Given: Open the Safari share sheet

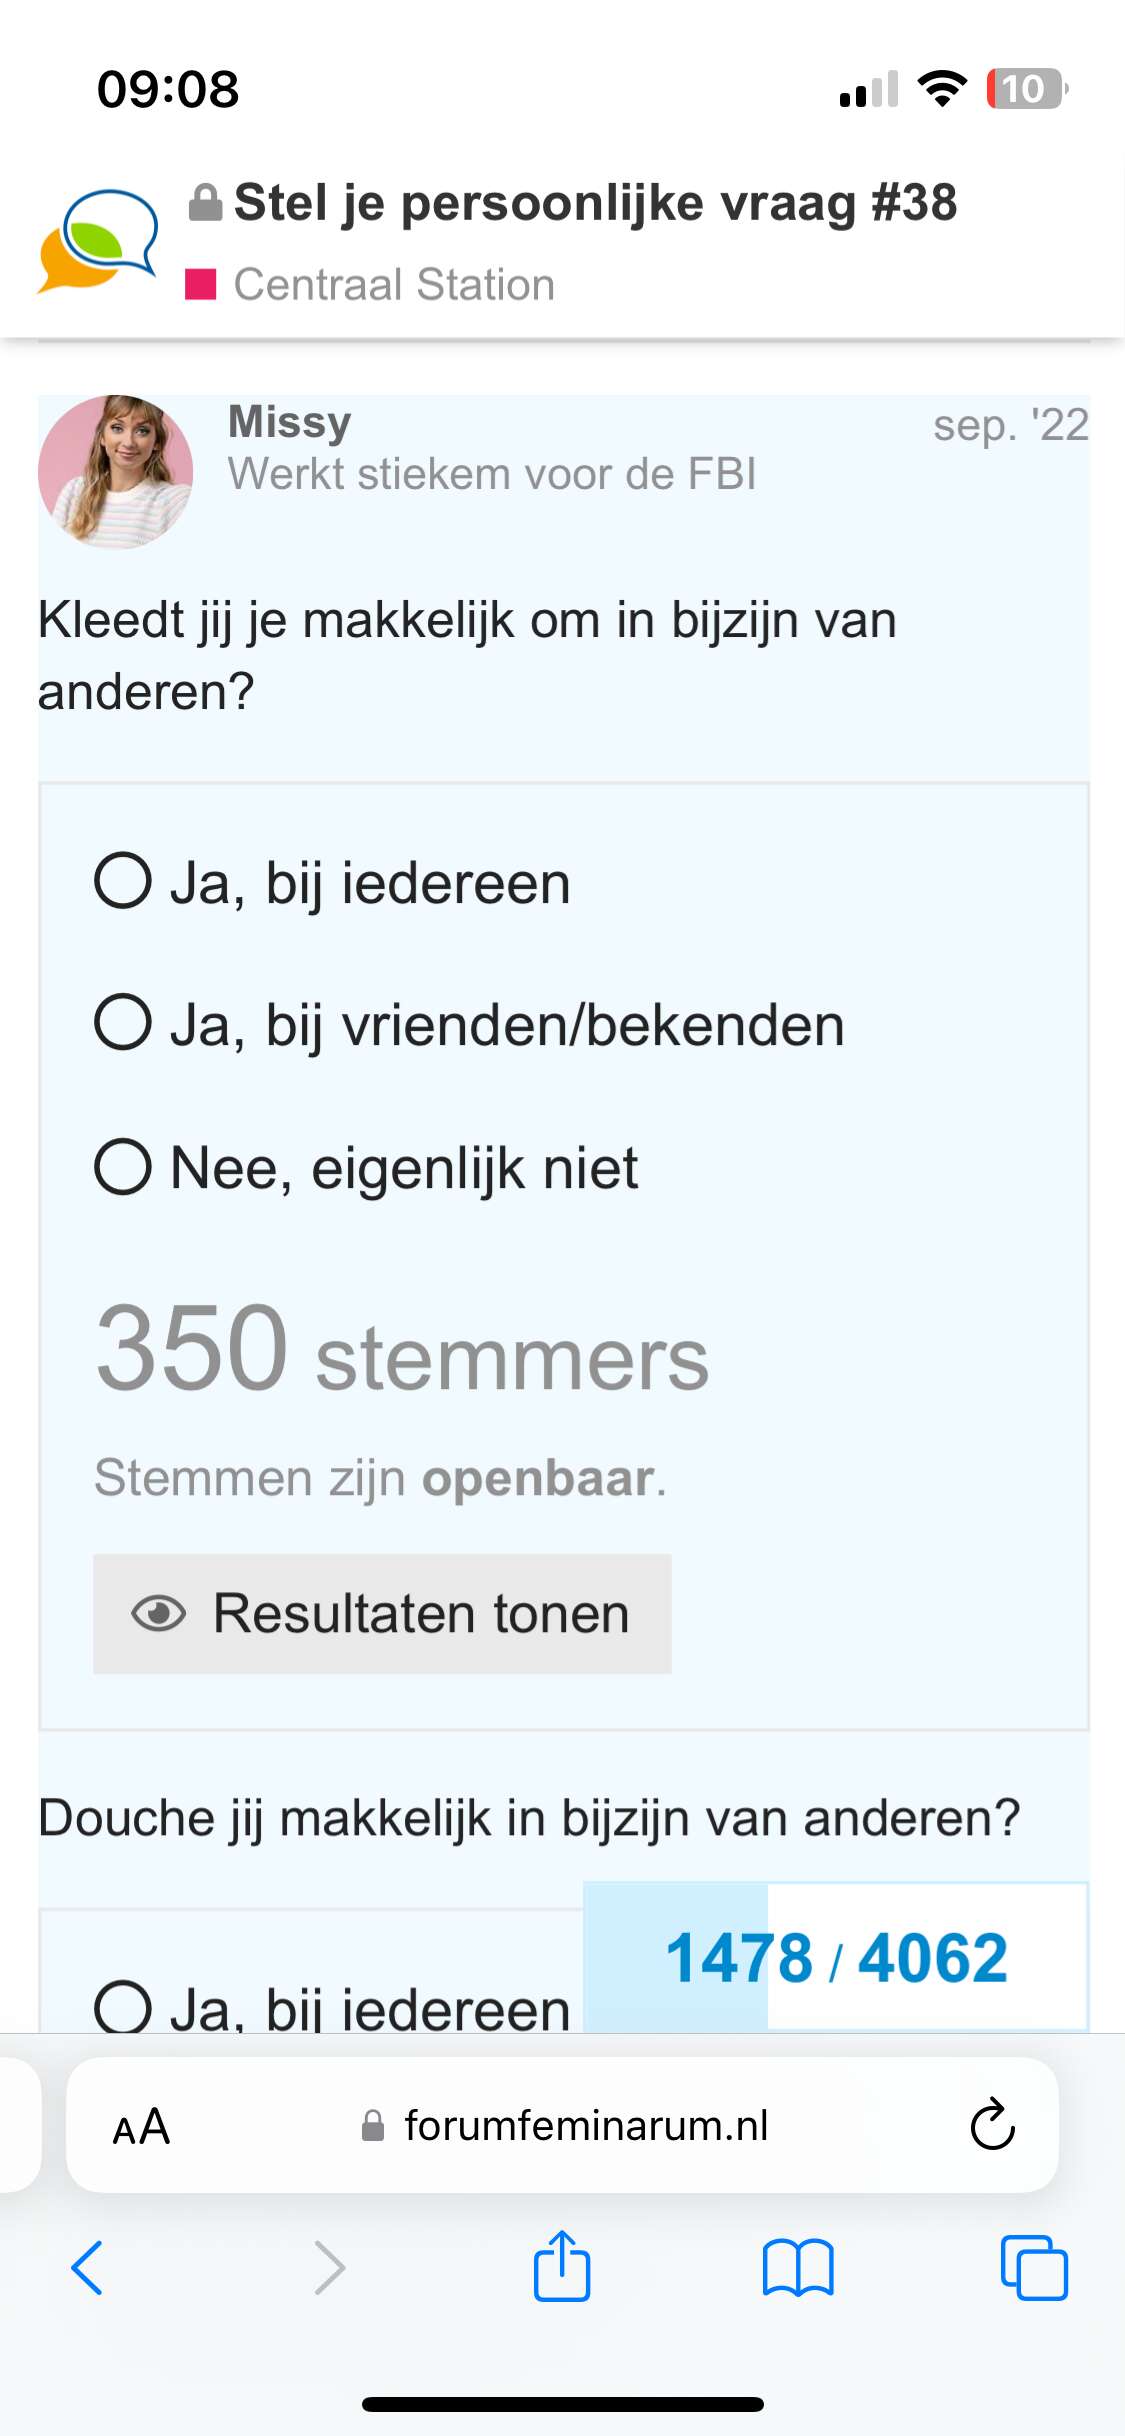Looking at the screenshot, I should 562,2266.
